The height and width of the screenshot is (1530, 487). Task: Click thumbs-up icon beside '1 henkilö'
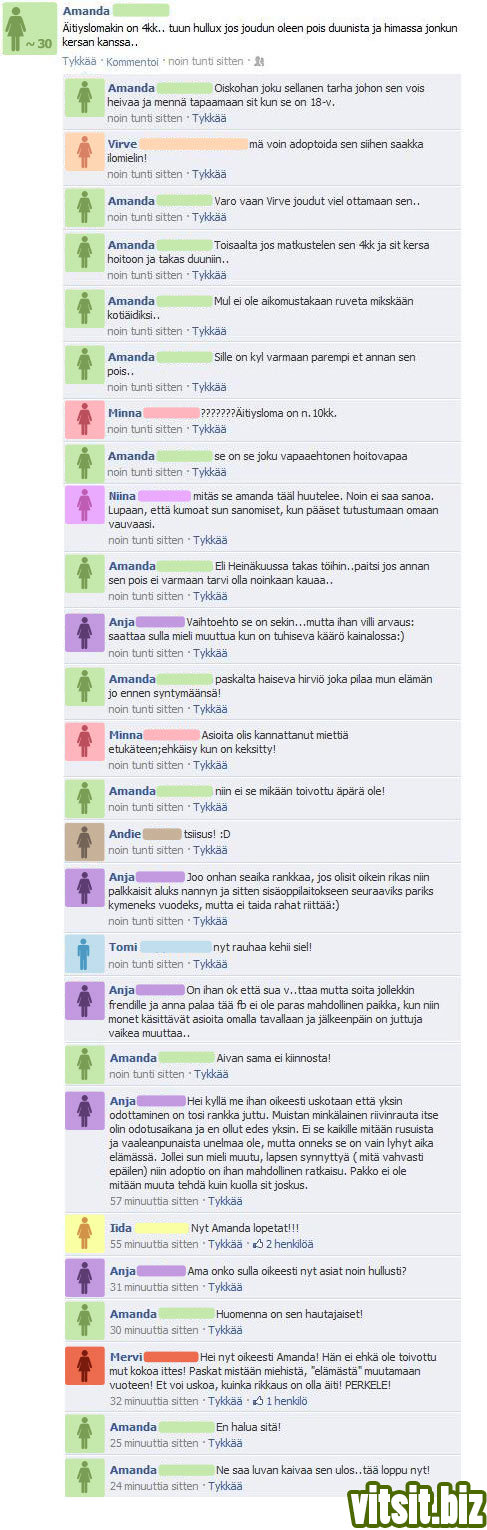point(258,1401)
